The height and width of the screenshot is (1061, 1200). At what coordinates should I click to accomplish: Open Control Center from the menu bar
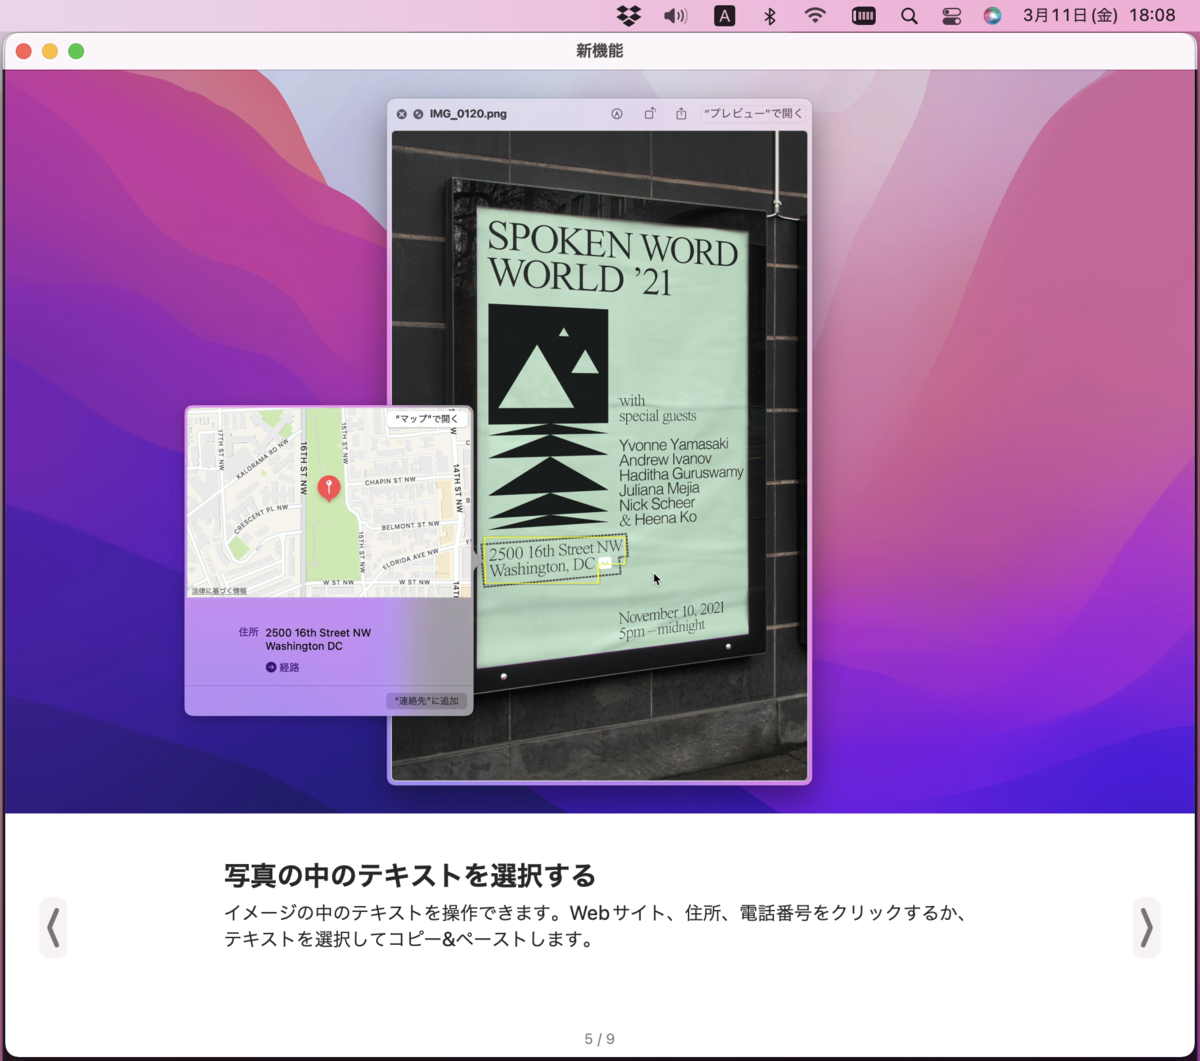(951, 15)
